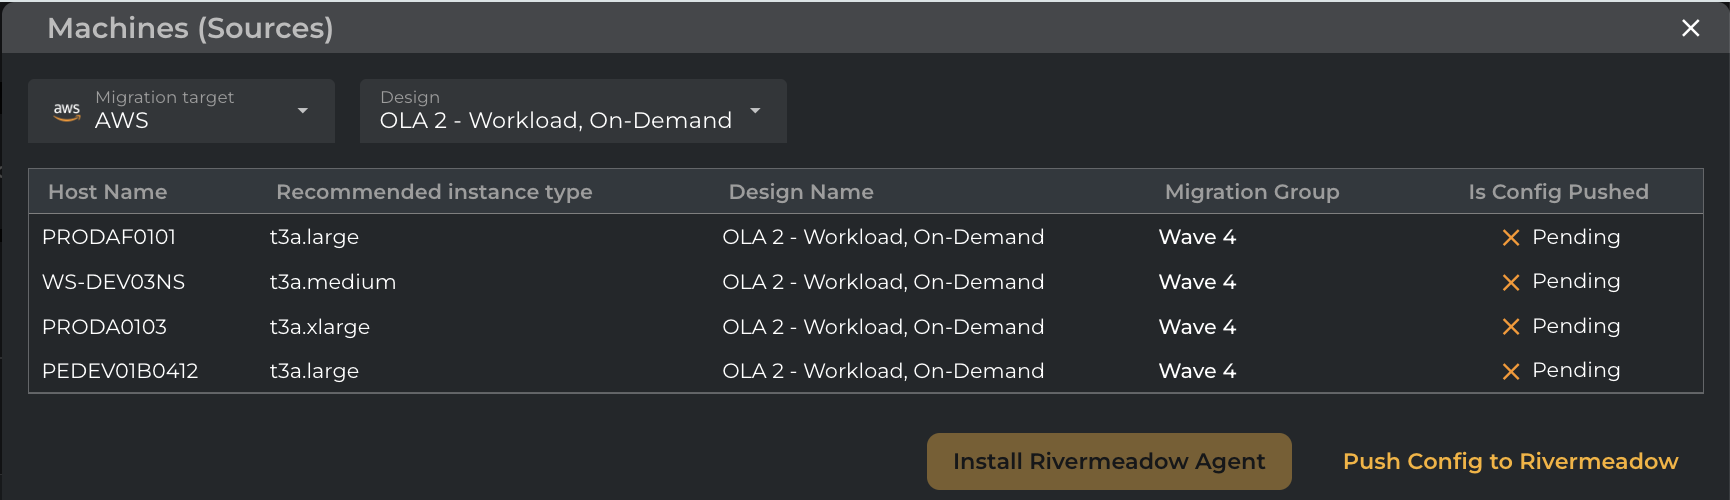Click pending X icon for WS-DEV03NS
Viewport: 1730px width, 500px height.
point(1511,283)
